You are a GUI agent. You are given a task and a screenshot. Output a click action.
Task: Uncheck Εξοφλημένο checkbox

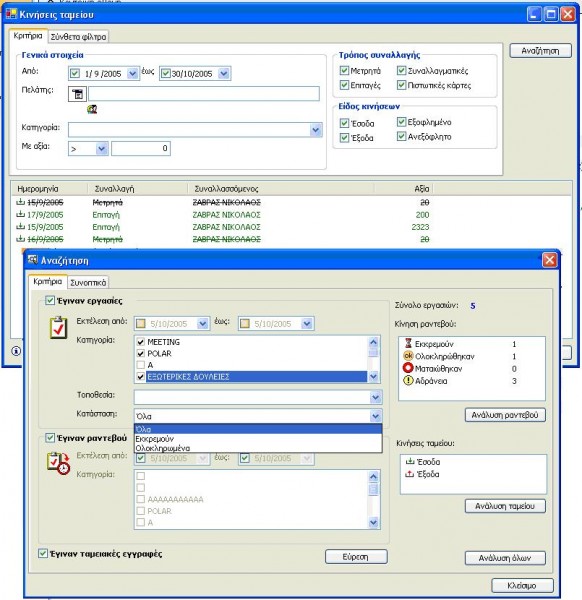[x=401, y=122]
